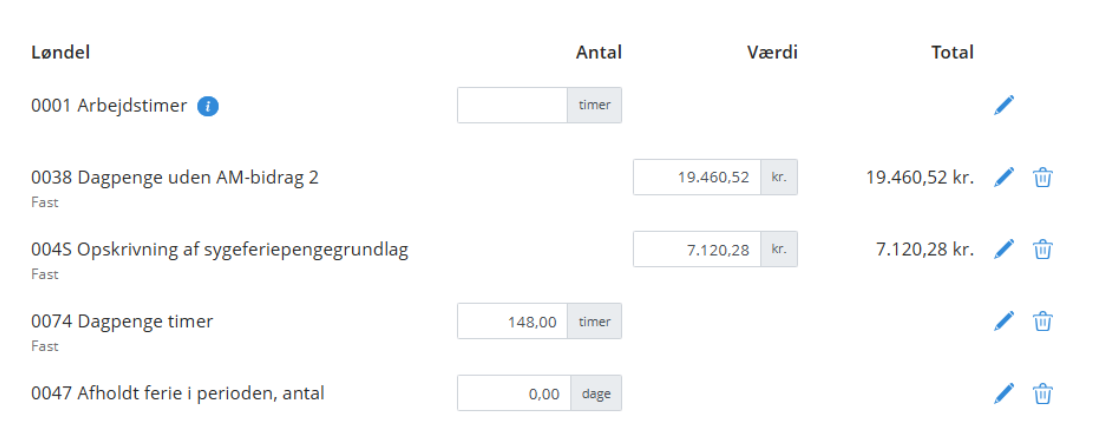Edit the Dagpenge uden AM-bidrag 2 row
This screenshot has height=440, width=1106.
[x=1004, y=177]
